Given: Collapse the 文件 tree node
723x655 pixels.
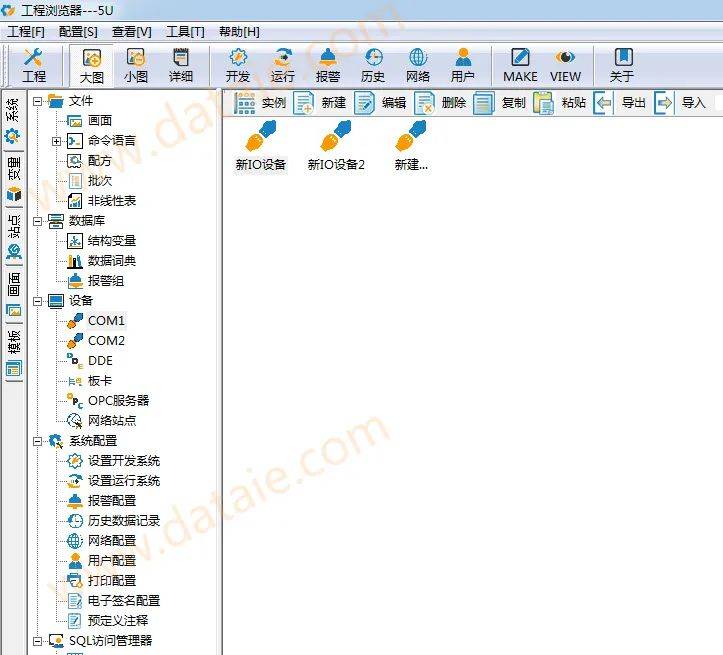Looking at the screenshot, I should pyautogui.click(x=37, y=101).
